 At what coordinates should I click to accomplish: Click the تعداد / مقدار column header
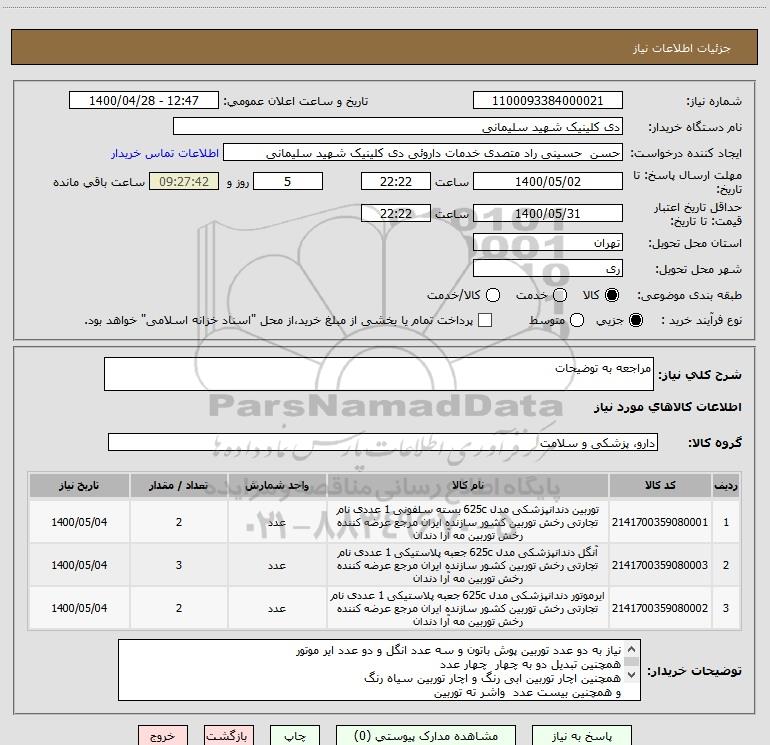pyautogui.click(x=179, y=485)
